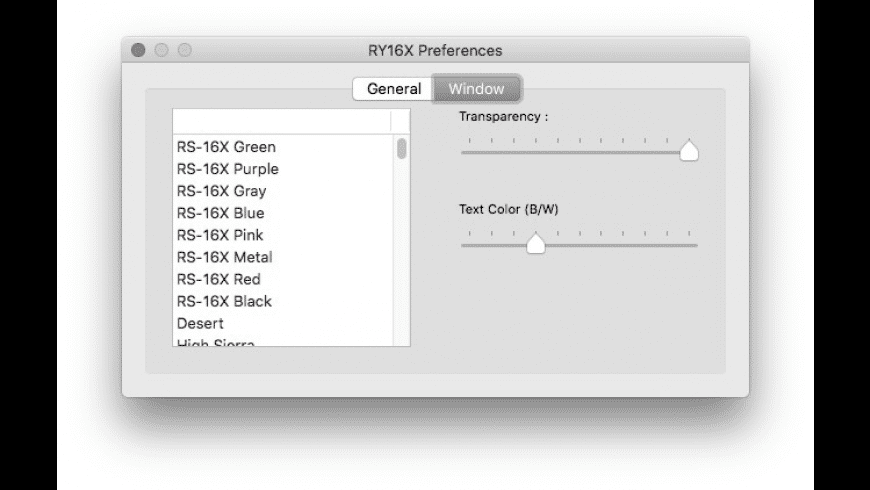Minimize the Preferences window

click(161, 50)
